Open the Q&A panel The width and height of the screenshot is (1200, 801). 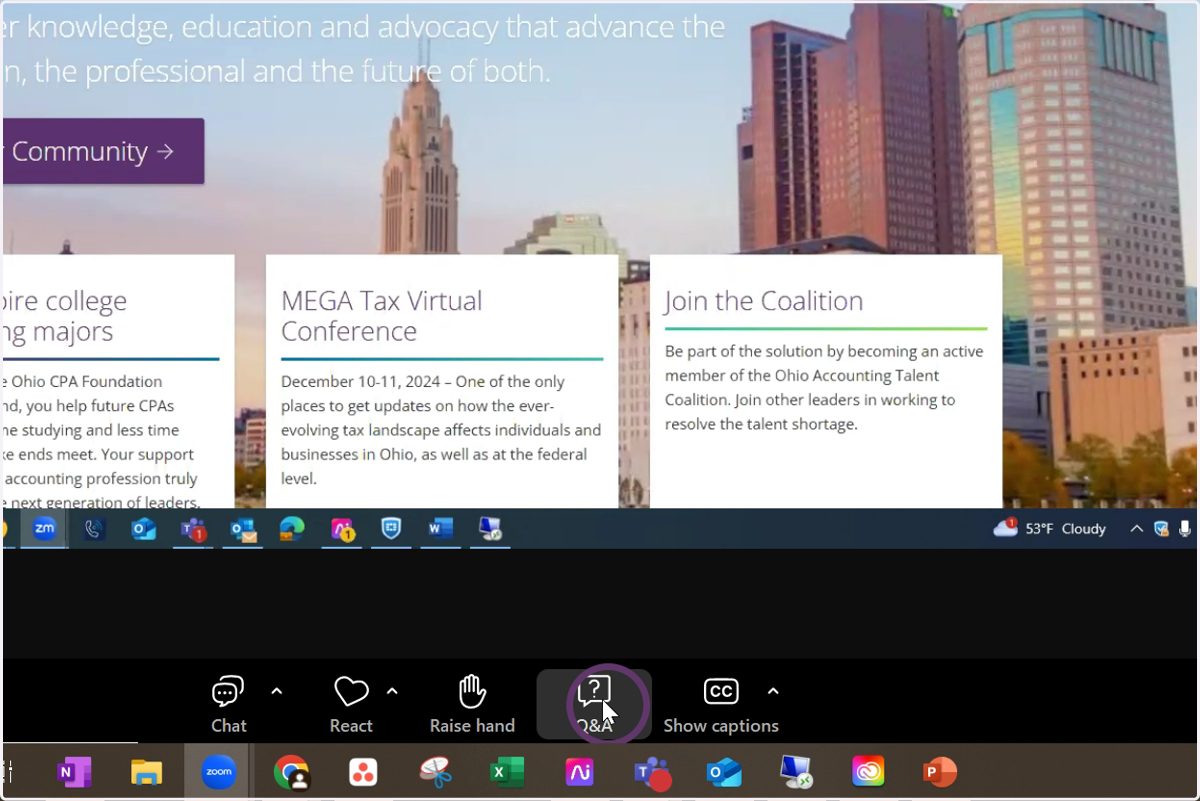tap(594, 704)
